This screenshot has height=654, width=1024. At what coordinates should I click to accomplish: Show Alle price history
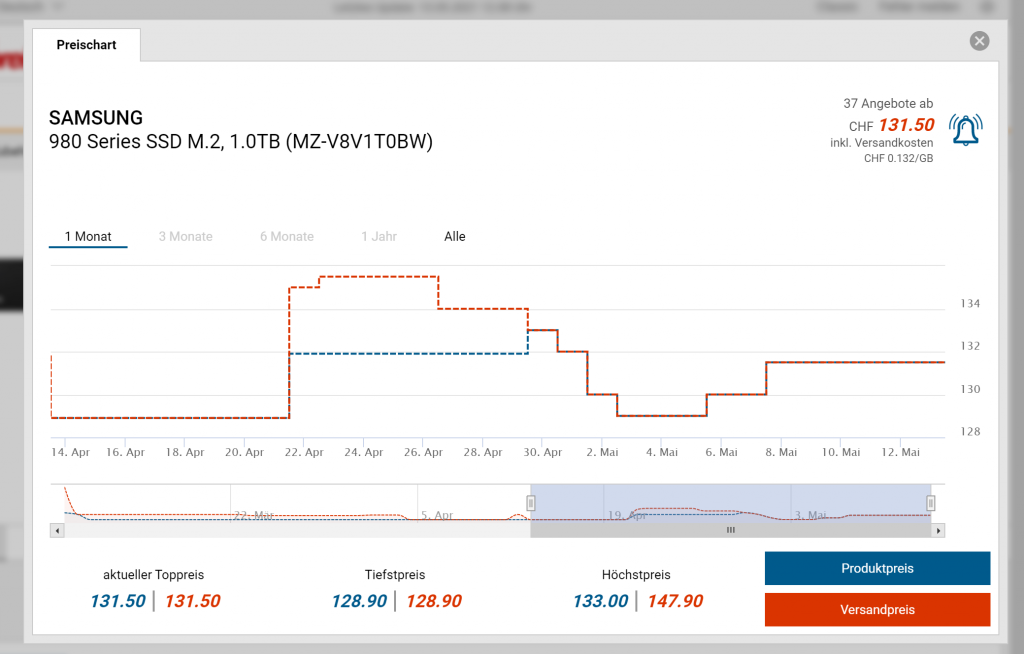coord(455,237)
